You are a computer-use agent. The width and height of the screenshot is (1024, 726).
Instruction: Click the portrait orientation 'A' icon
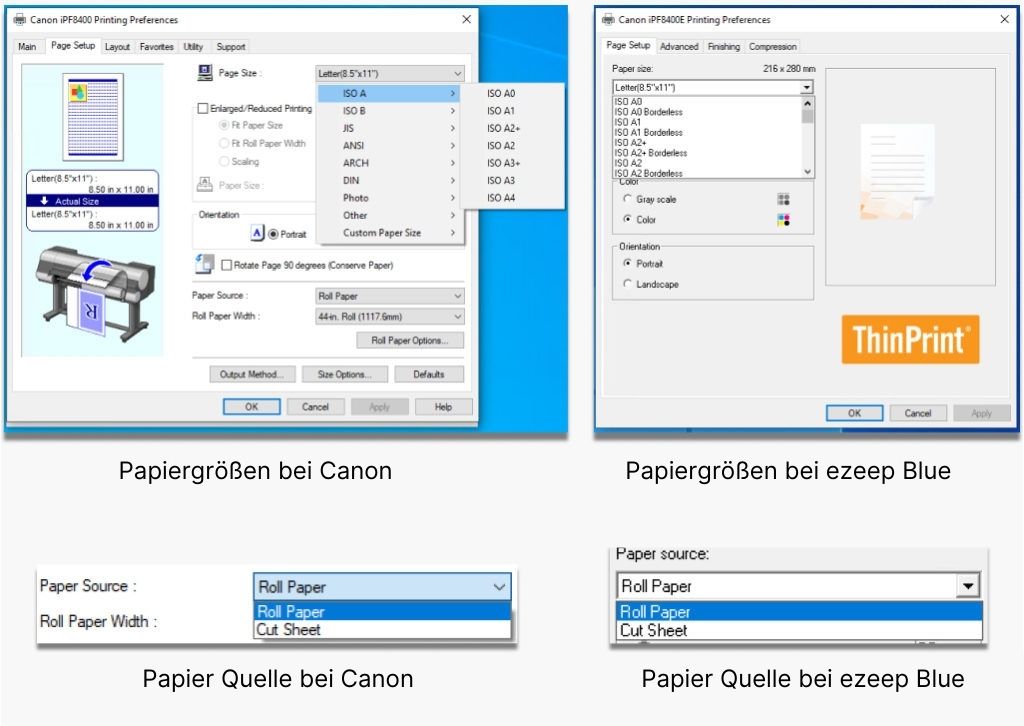point(257,233)
